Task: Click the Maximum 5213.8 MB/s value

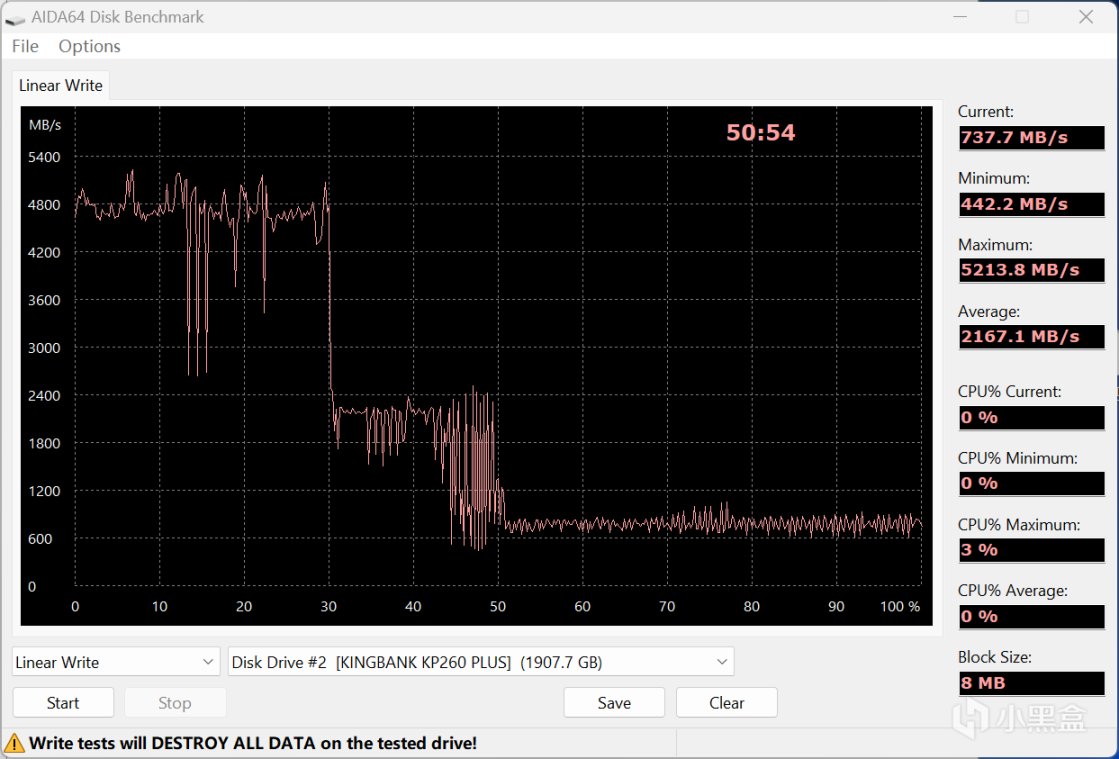Action: click(1031, 270)
